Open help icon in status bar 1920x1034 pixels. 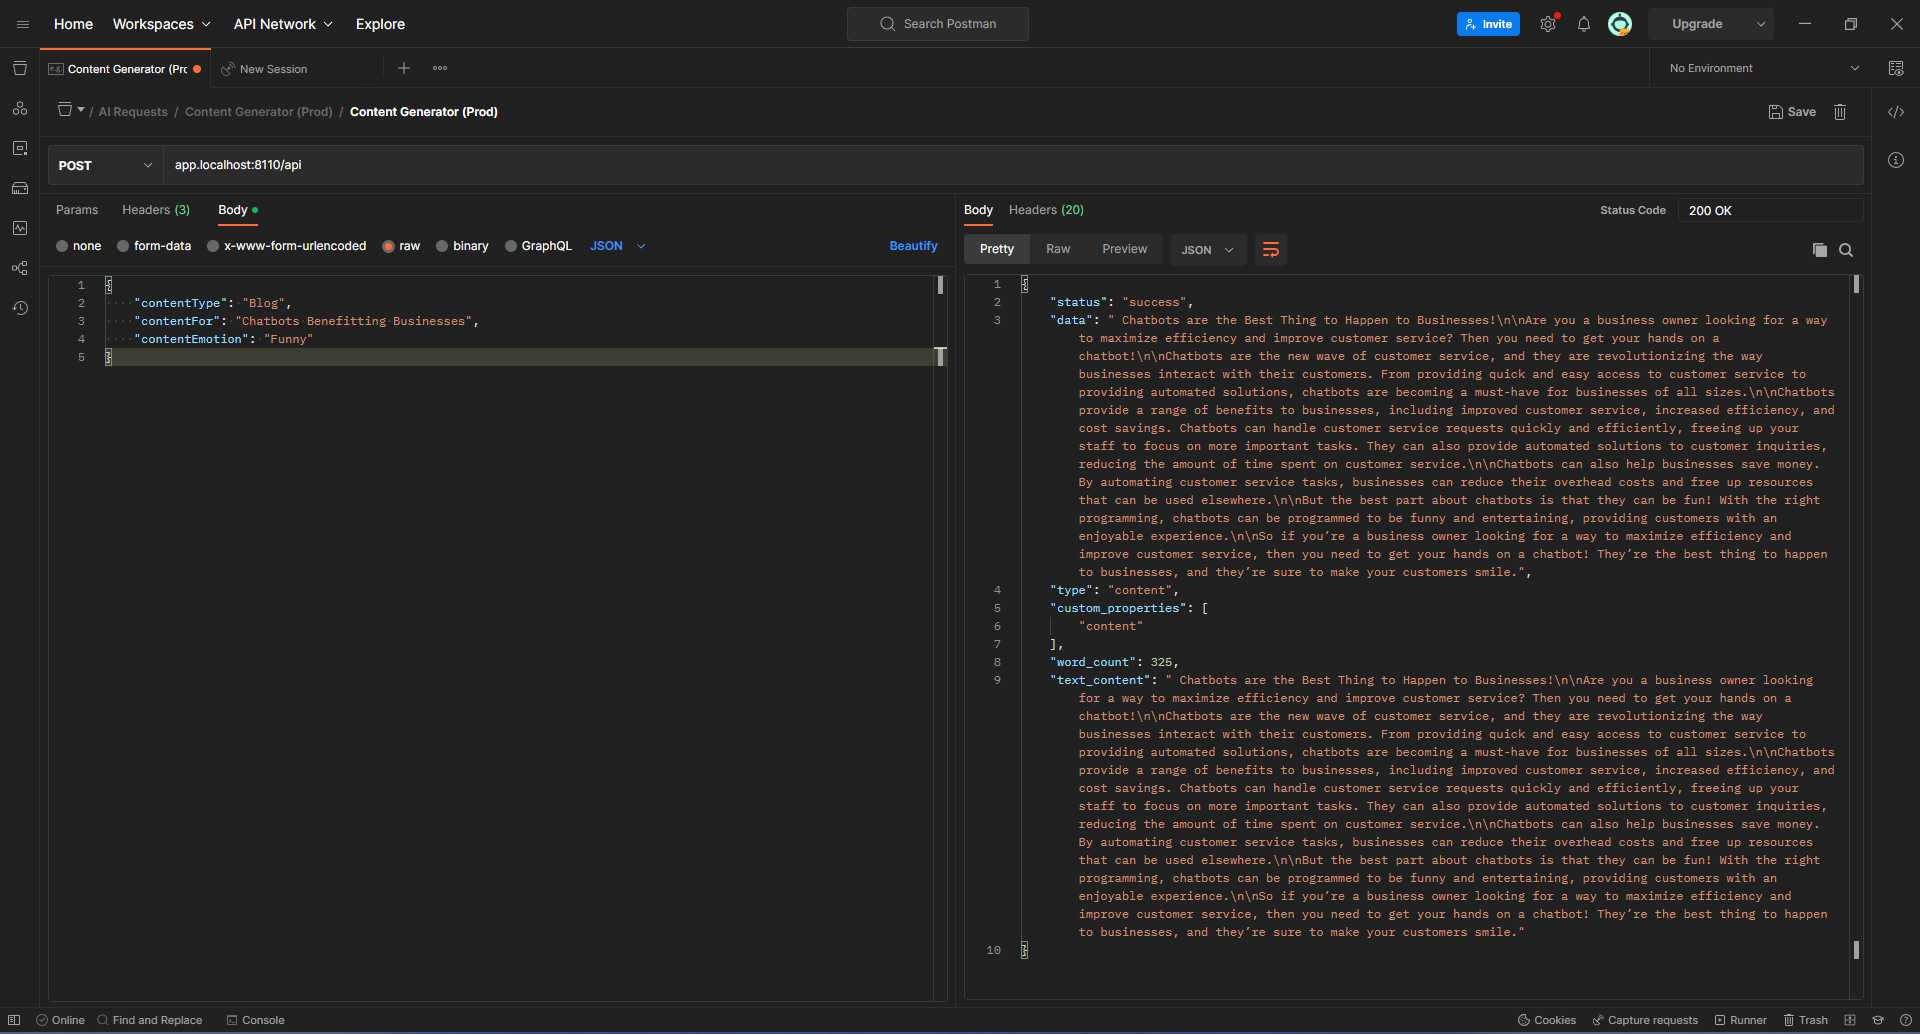(1906, 1020)
